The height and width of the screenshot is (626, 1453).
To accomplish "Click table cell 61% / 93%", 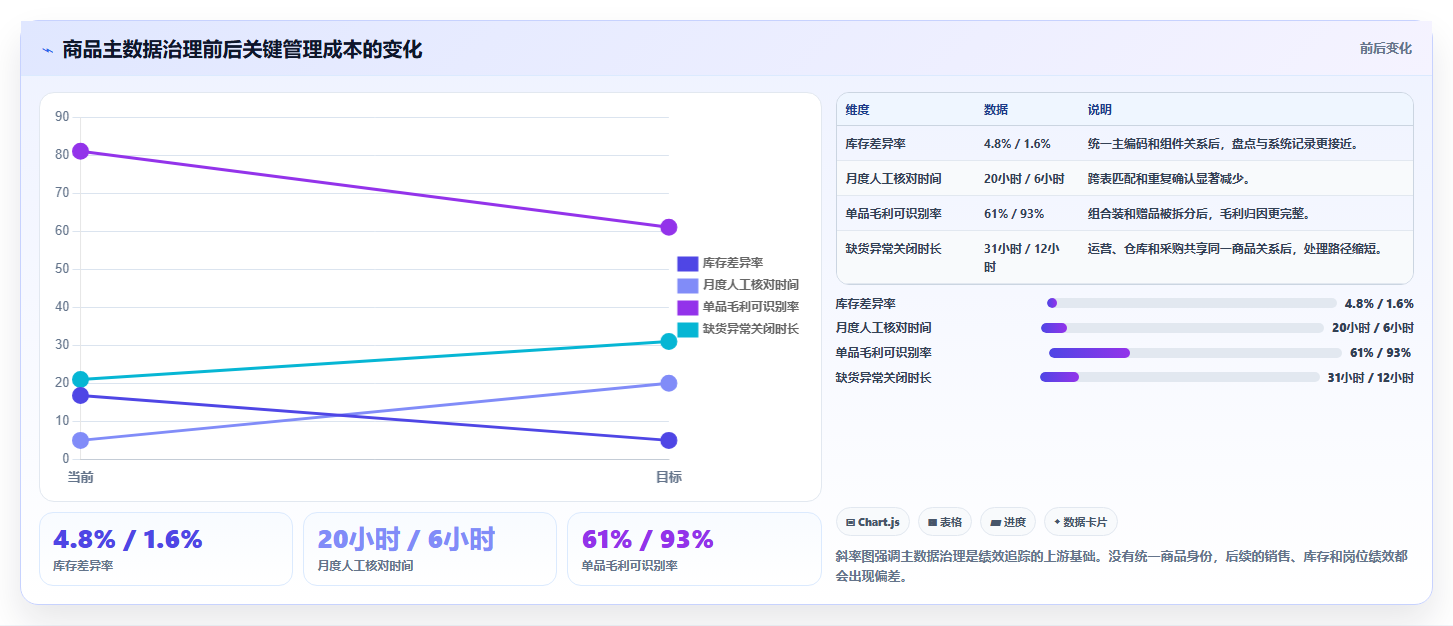I will 1014,213.
